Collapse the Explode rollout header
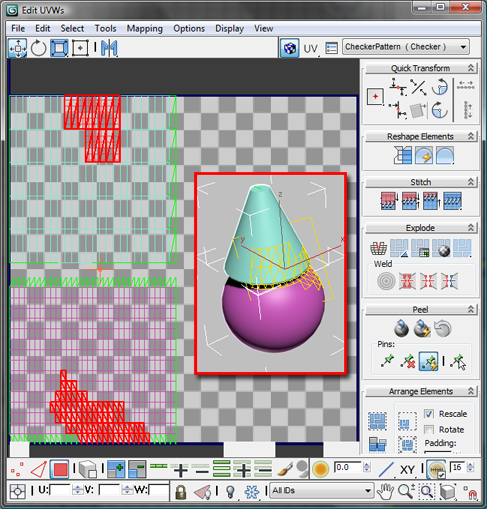Image resolution: width=487 pixels, height=509 pixels. click(x=421, y=228)
